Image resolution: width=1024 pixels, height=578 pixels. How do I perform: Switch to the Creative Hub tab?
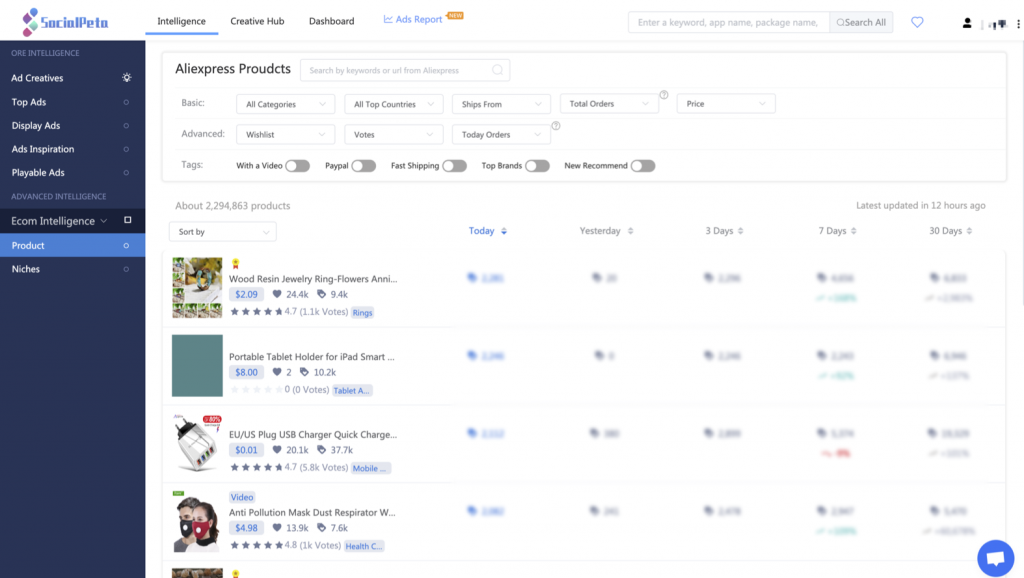[257, 21]
